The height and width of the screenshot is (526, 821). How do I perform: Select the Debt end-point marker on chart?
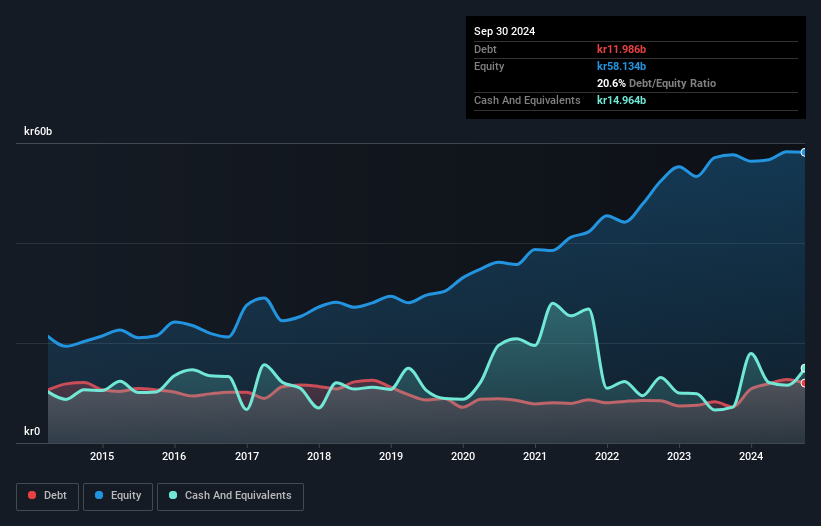coord(804,383)
